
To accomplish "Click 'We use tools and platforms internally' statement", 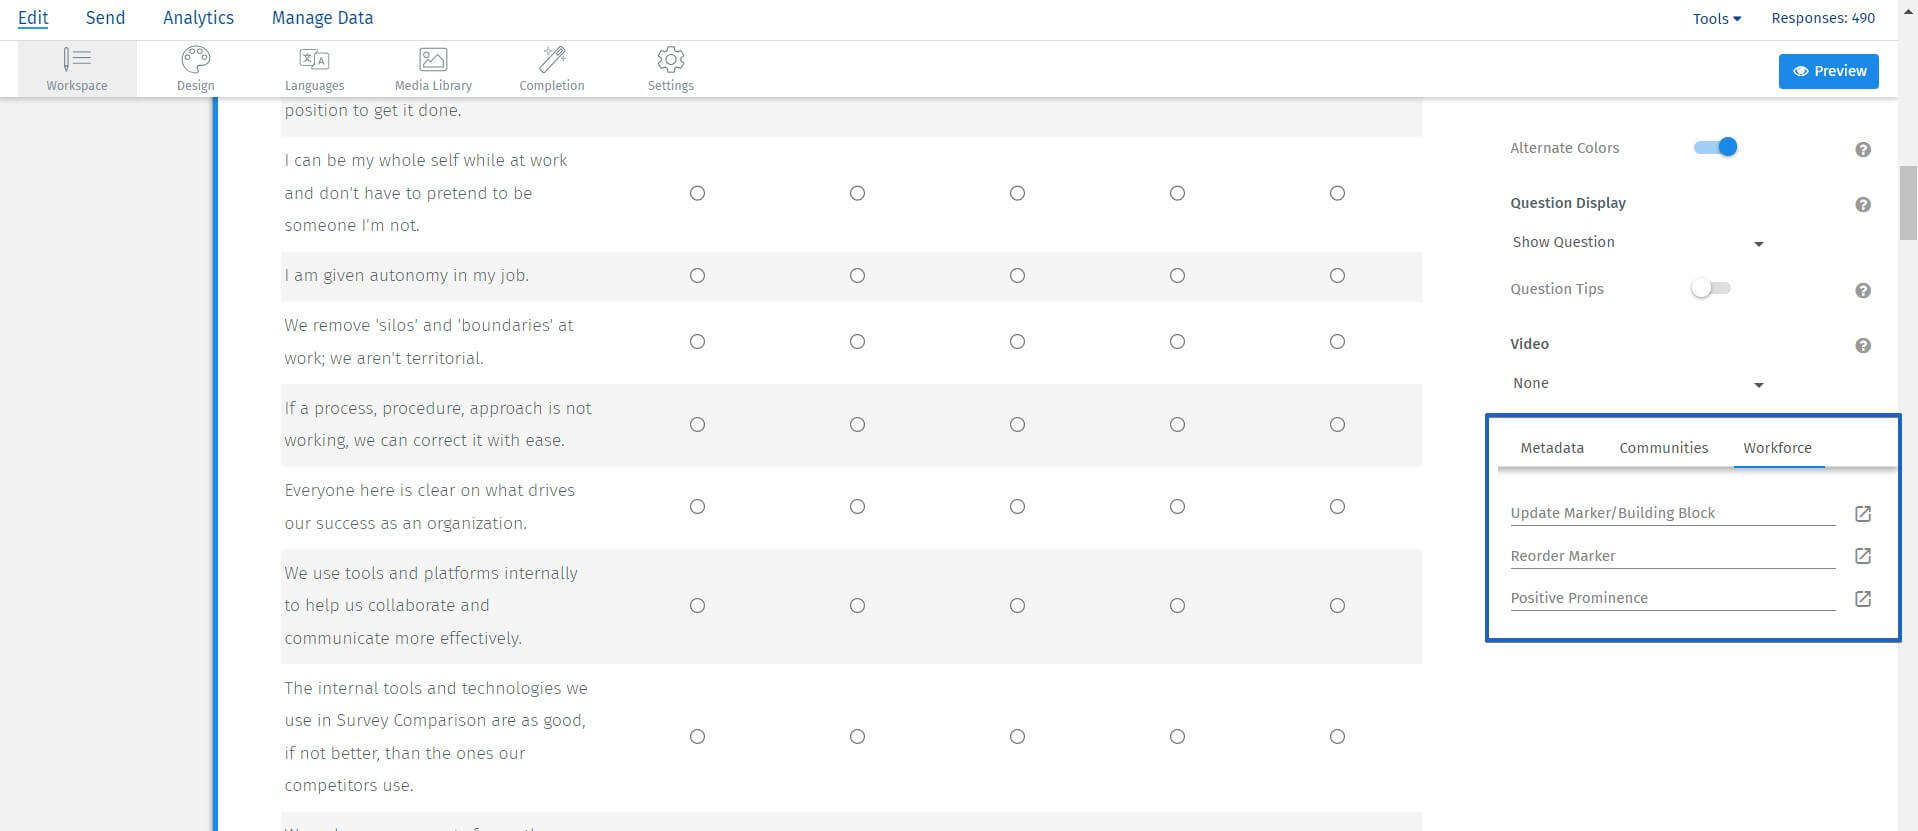I will click(431, 605).
